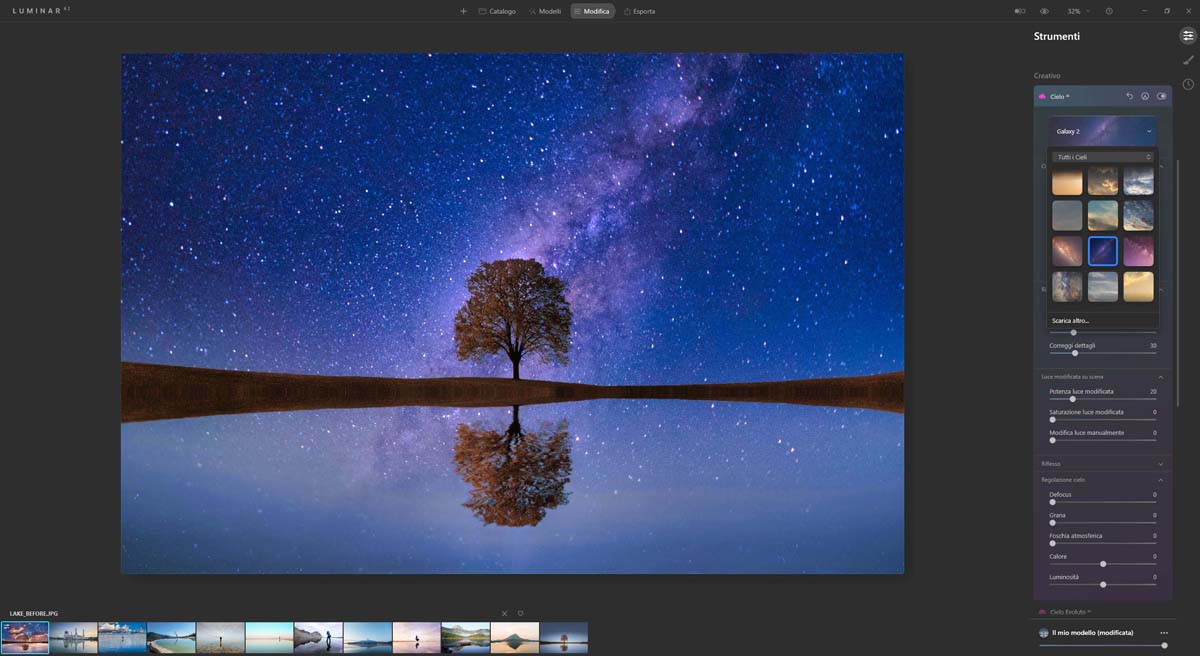This screenshot has width=1200, height=656.
Task: Switch to the Catalogo tab
Action: [x=497, y=11]
